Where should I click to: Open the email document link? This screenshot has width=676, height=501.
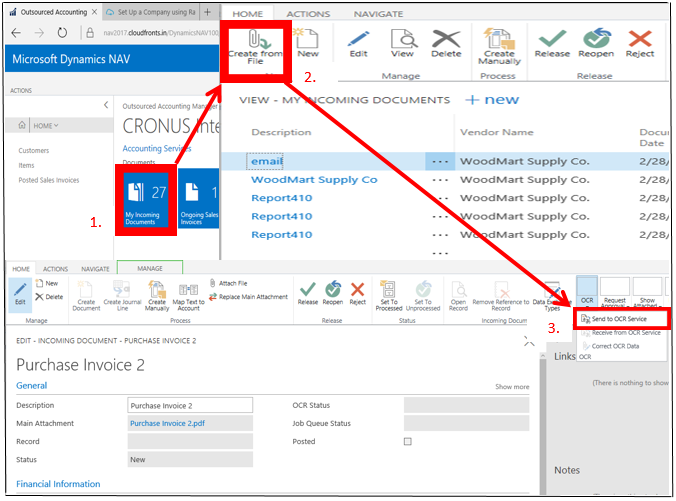tap(266, 161)
